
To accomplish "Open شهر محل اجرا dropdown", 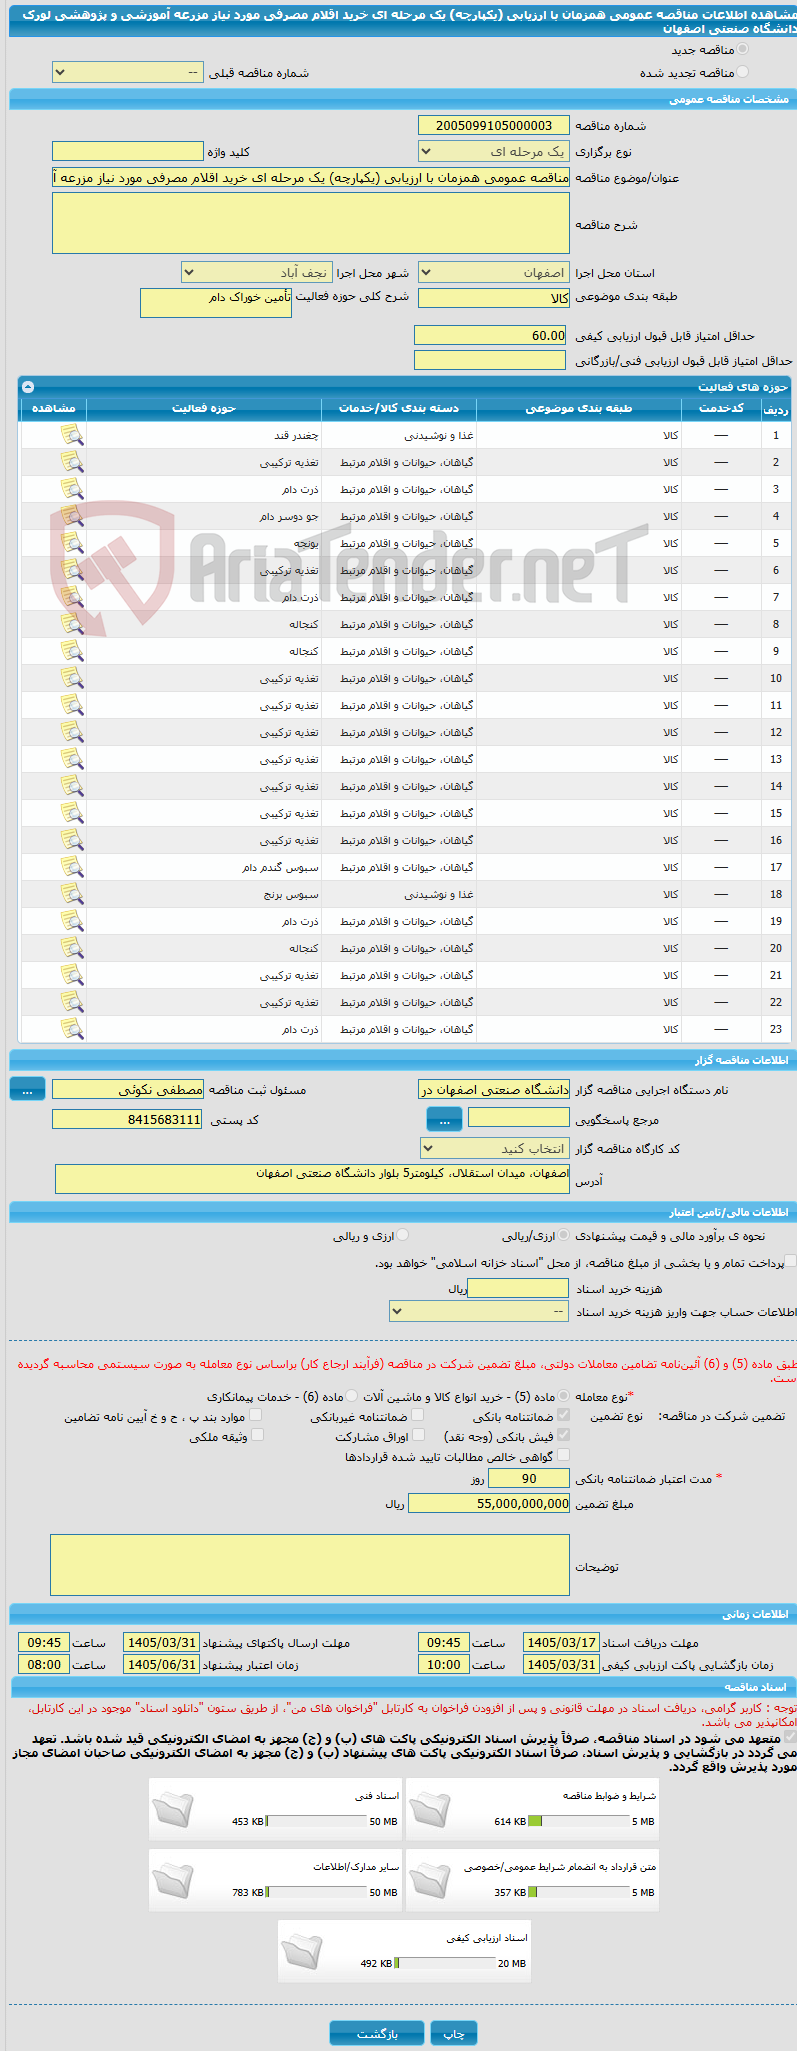I will (257, 273).
